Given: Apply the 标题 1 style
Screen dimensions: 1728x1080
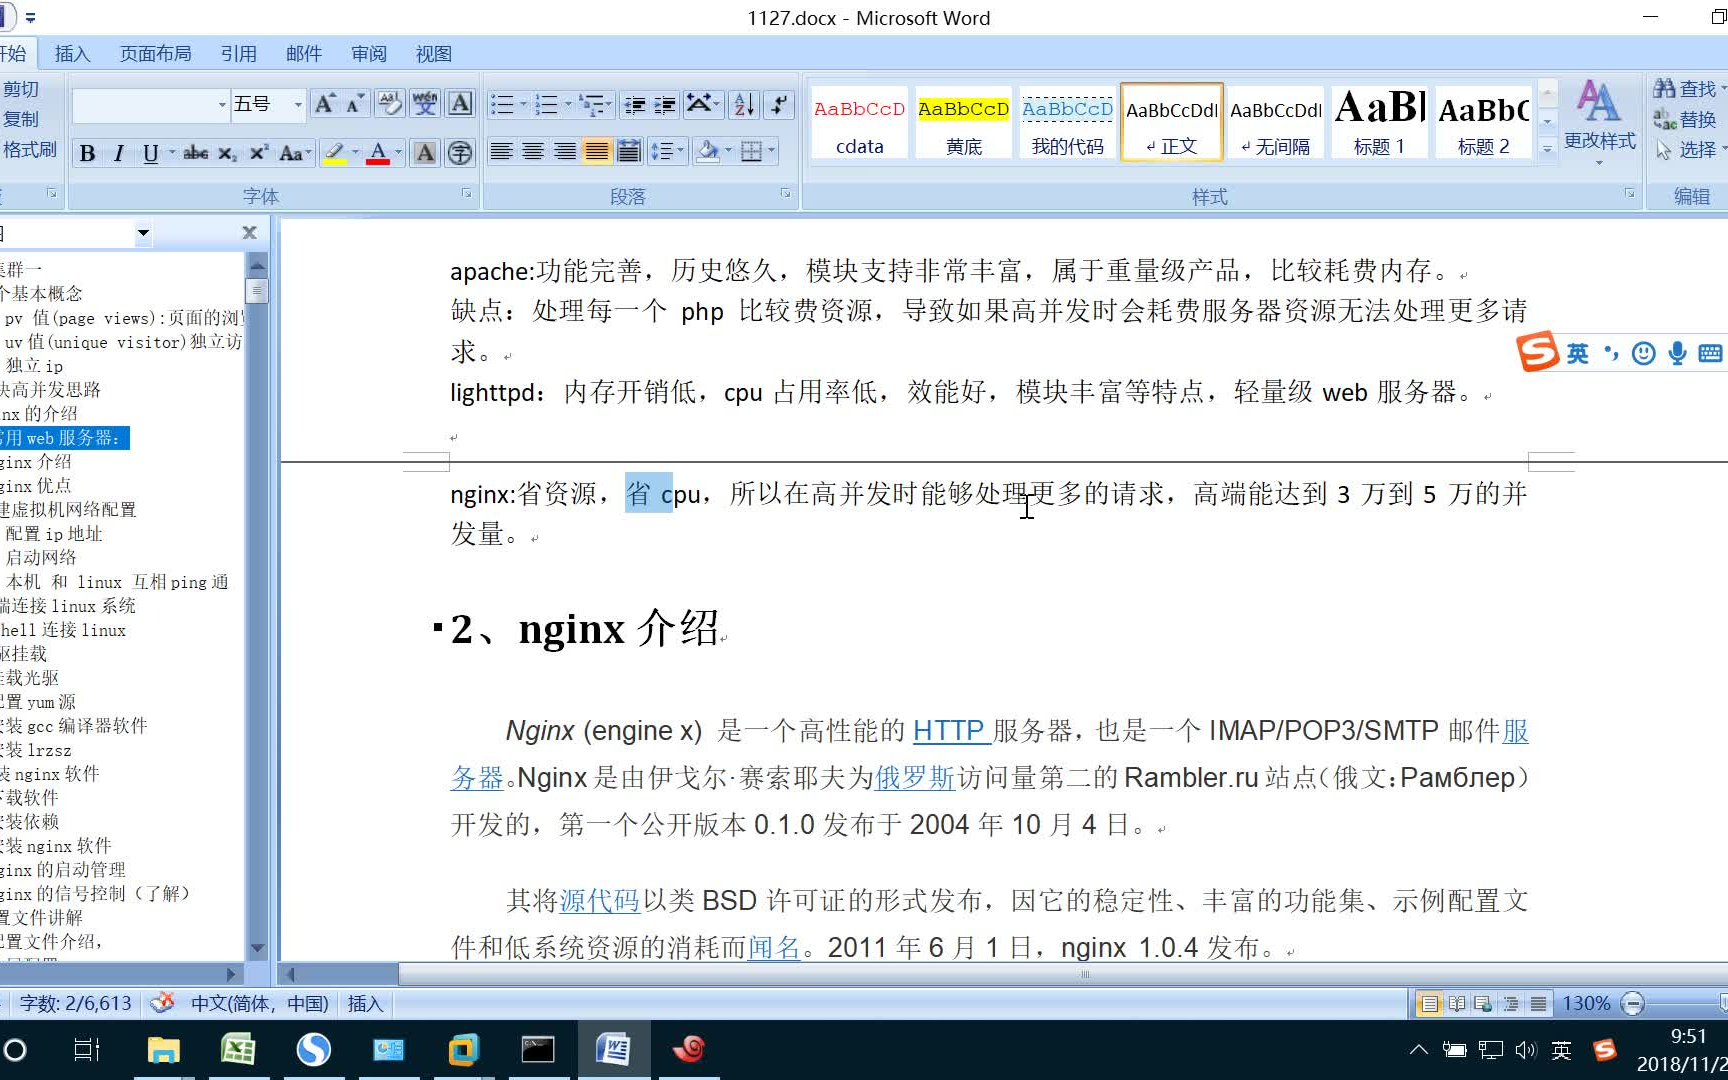Looking at the screenshot, I should tap(1379, 122).
